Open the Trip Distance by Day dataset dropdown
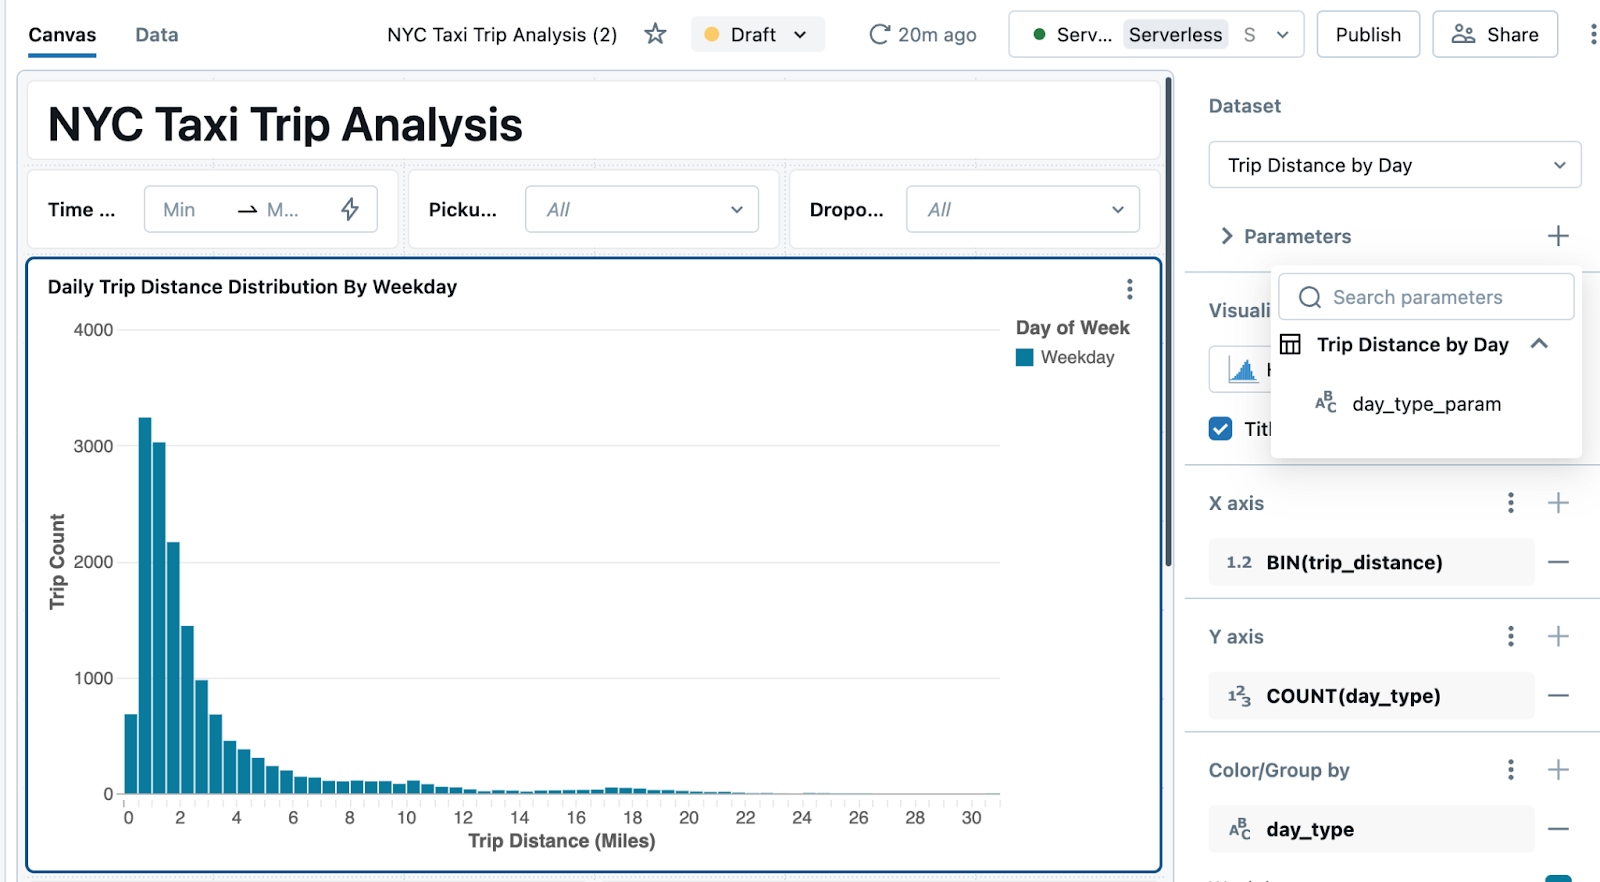 click(1394, 165)
